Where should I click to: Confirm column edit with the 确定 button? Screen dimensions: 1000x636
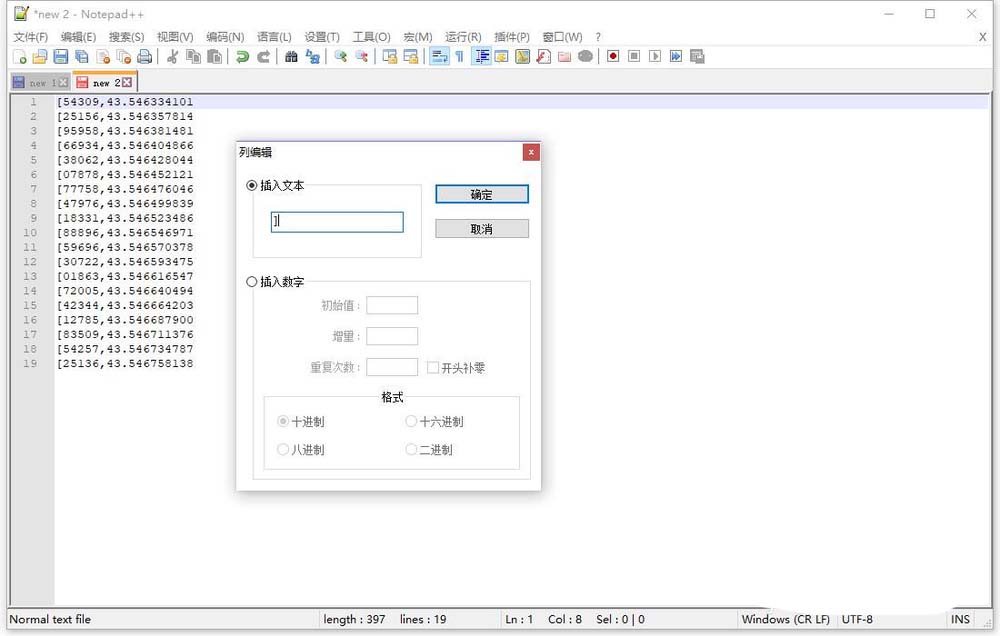[x=481, y=194]
